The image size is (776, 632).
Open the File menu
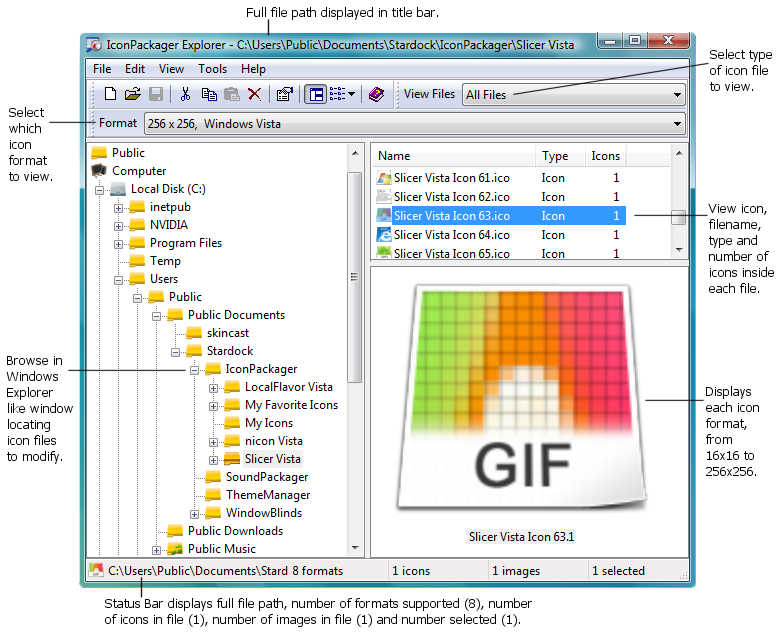[102, 69]
